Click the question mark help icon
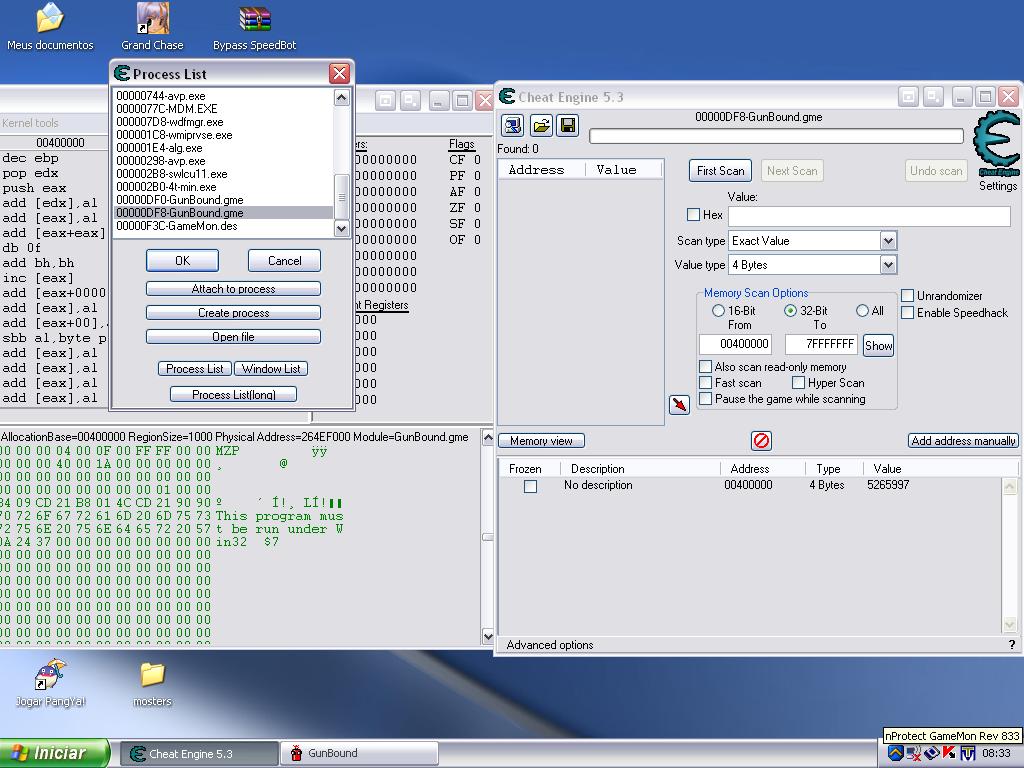Viewport: 1024px width, 768px height. (1012, 645)
